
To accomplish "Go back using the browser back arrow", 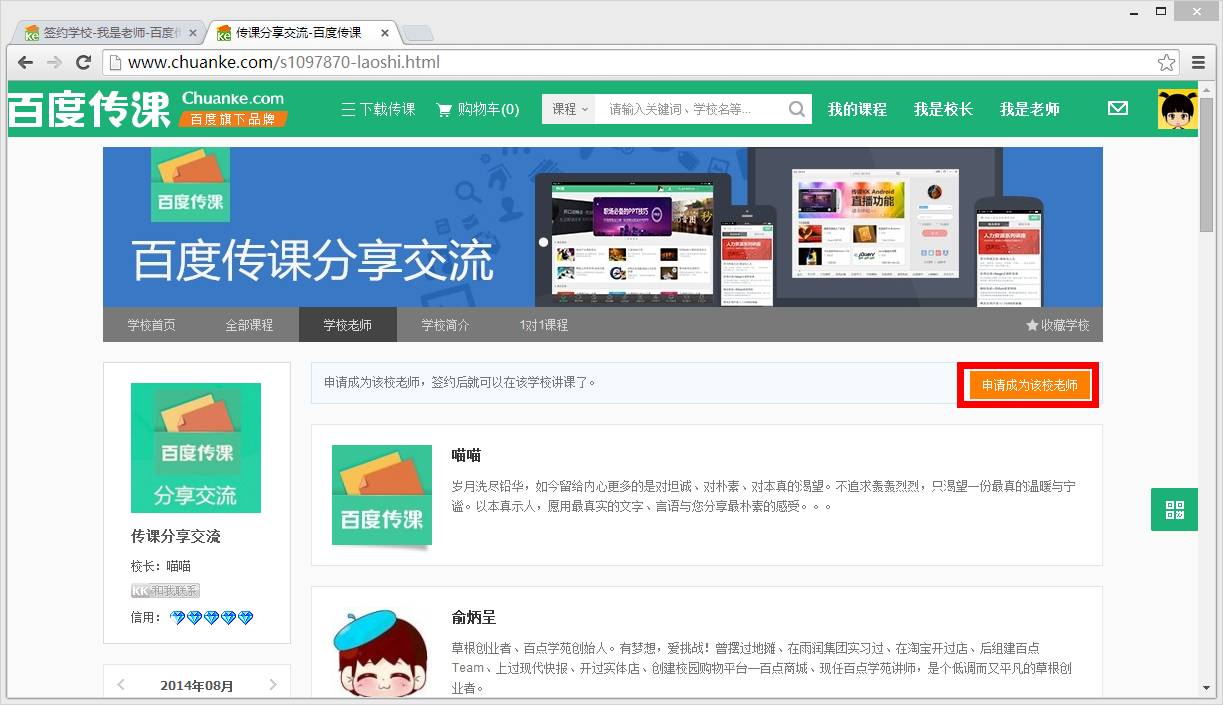I will pyautogui.click(x=24, y=61).
